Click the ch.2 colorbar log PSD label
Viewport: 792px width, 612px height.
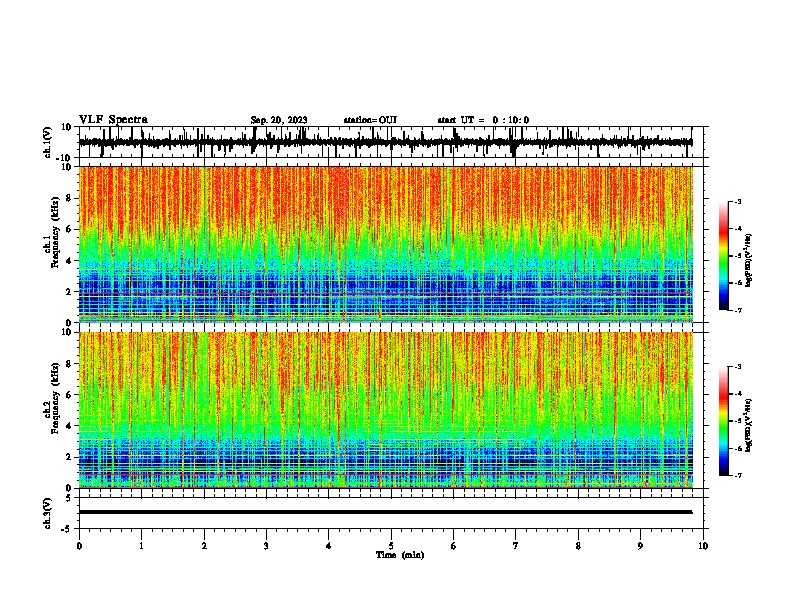748,425
